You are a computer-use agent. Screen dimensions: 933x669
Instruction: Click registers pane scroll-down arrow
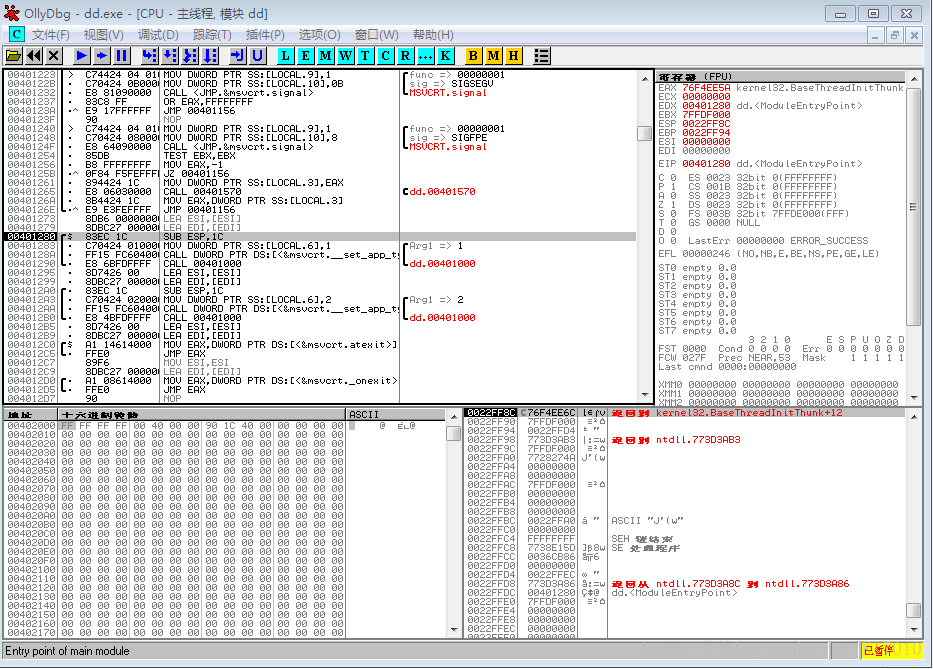click(914, 397)
